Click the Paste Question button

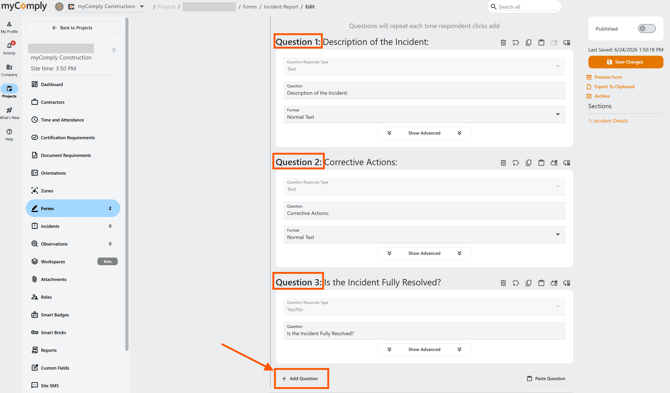point(547,378)
